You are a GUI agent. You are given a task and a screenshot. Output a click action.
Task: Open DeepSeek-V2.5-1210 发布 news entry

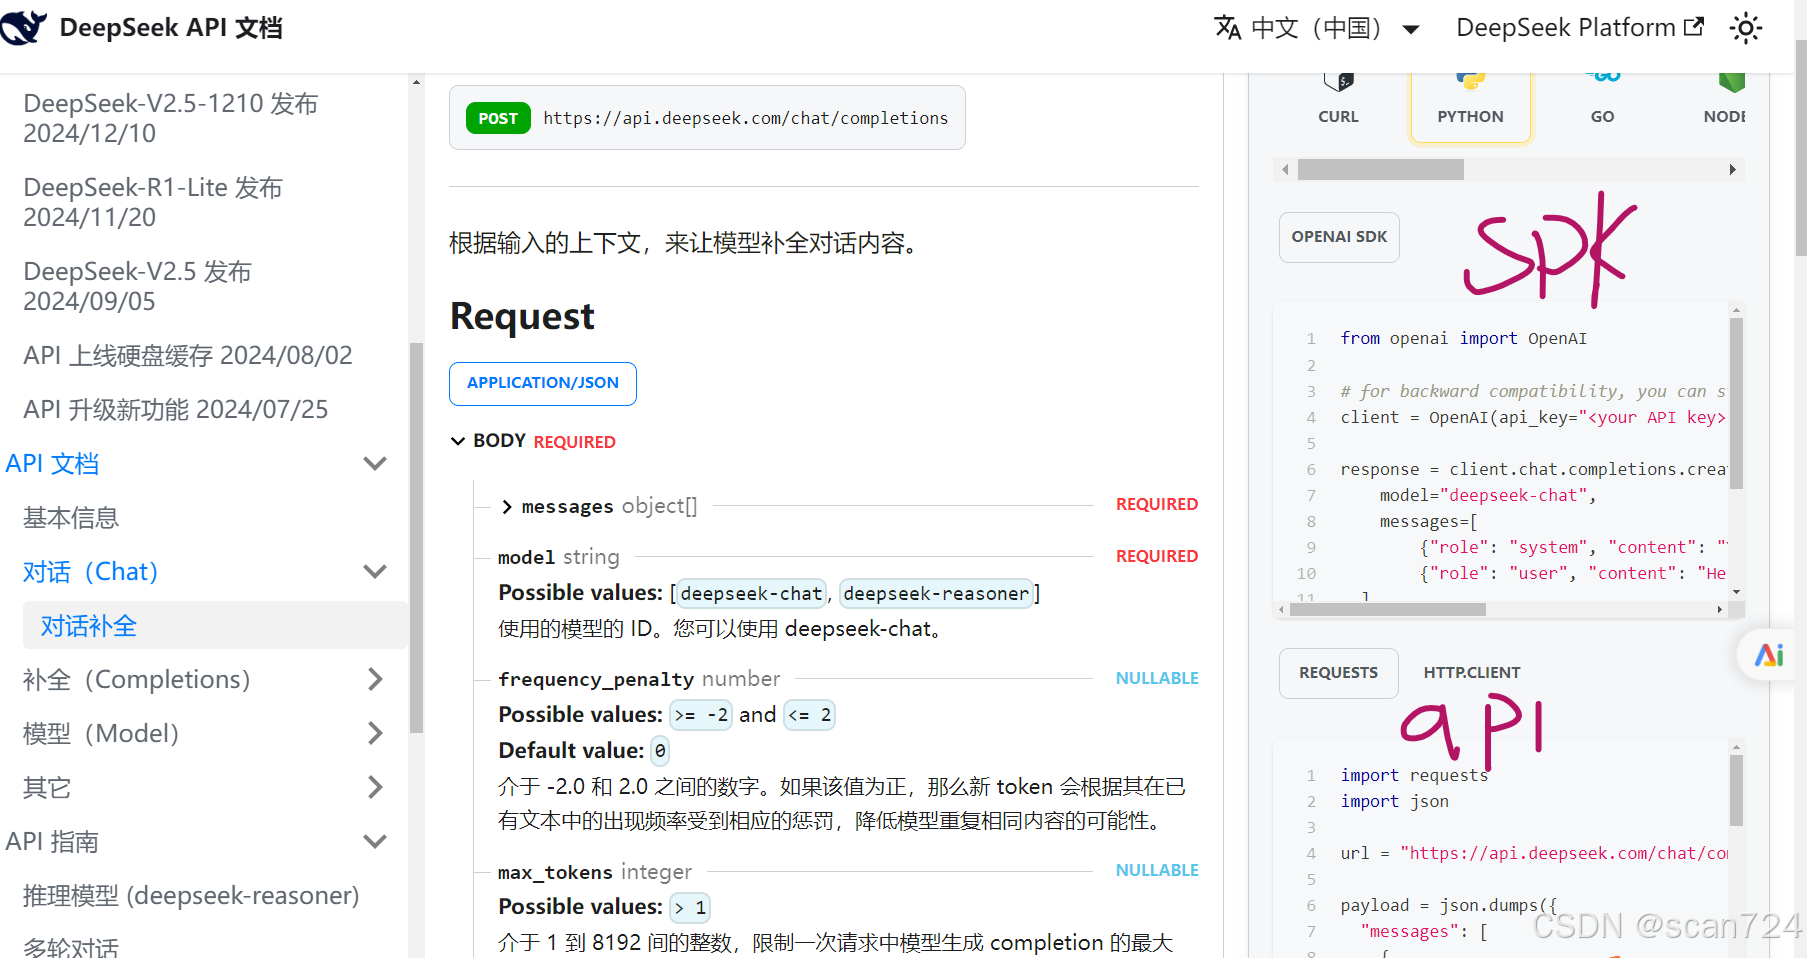(171, 118)
